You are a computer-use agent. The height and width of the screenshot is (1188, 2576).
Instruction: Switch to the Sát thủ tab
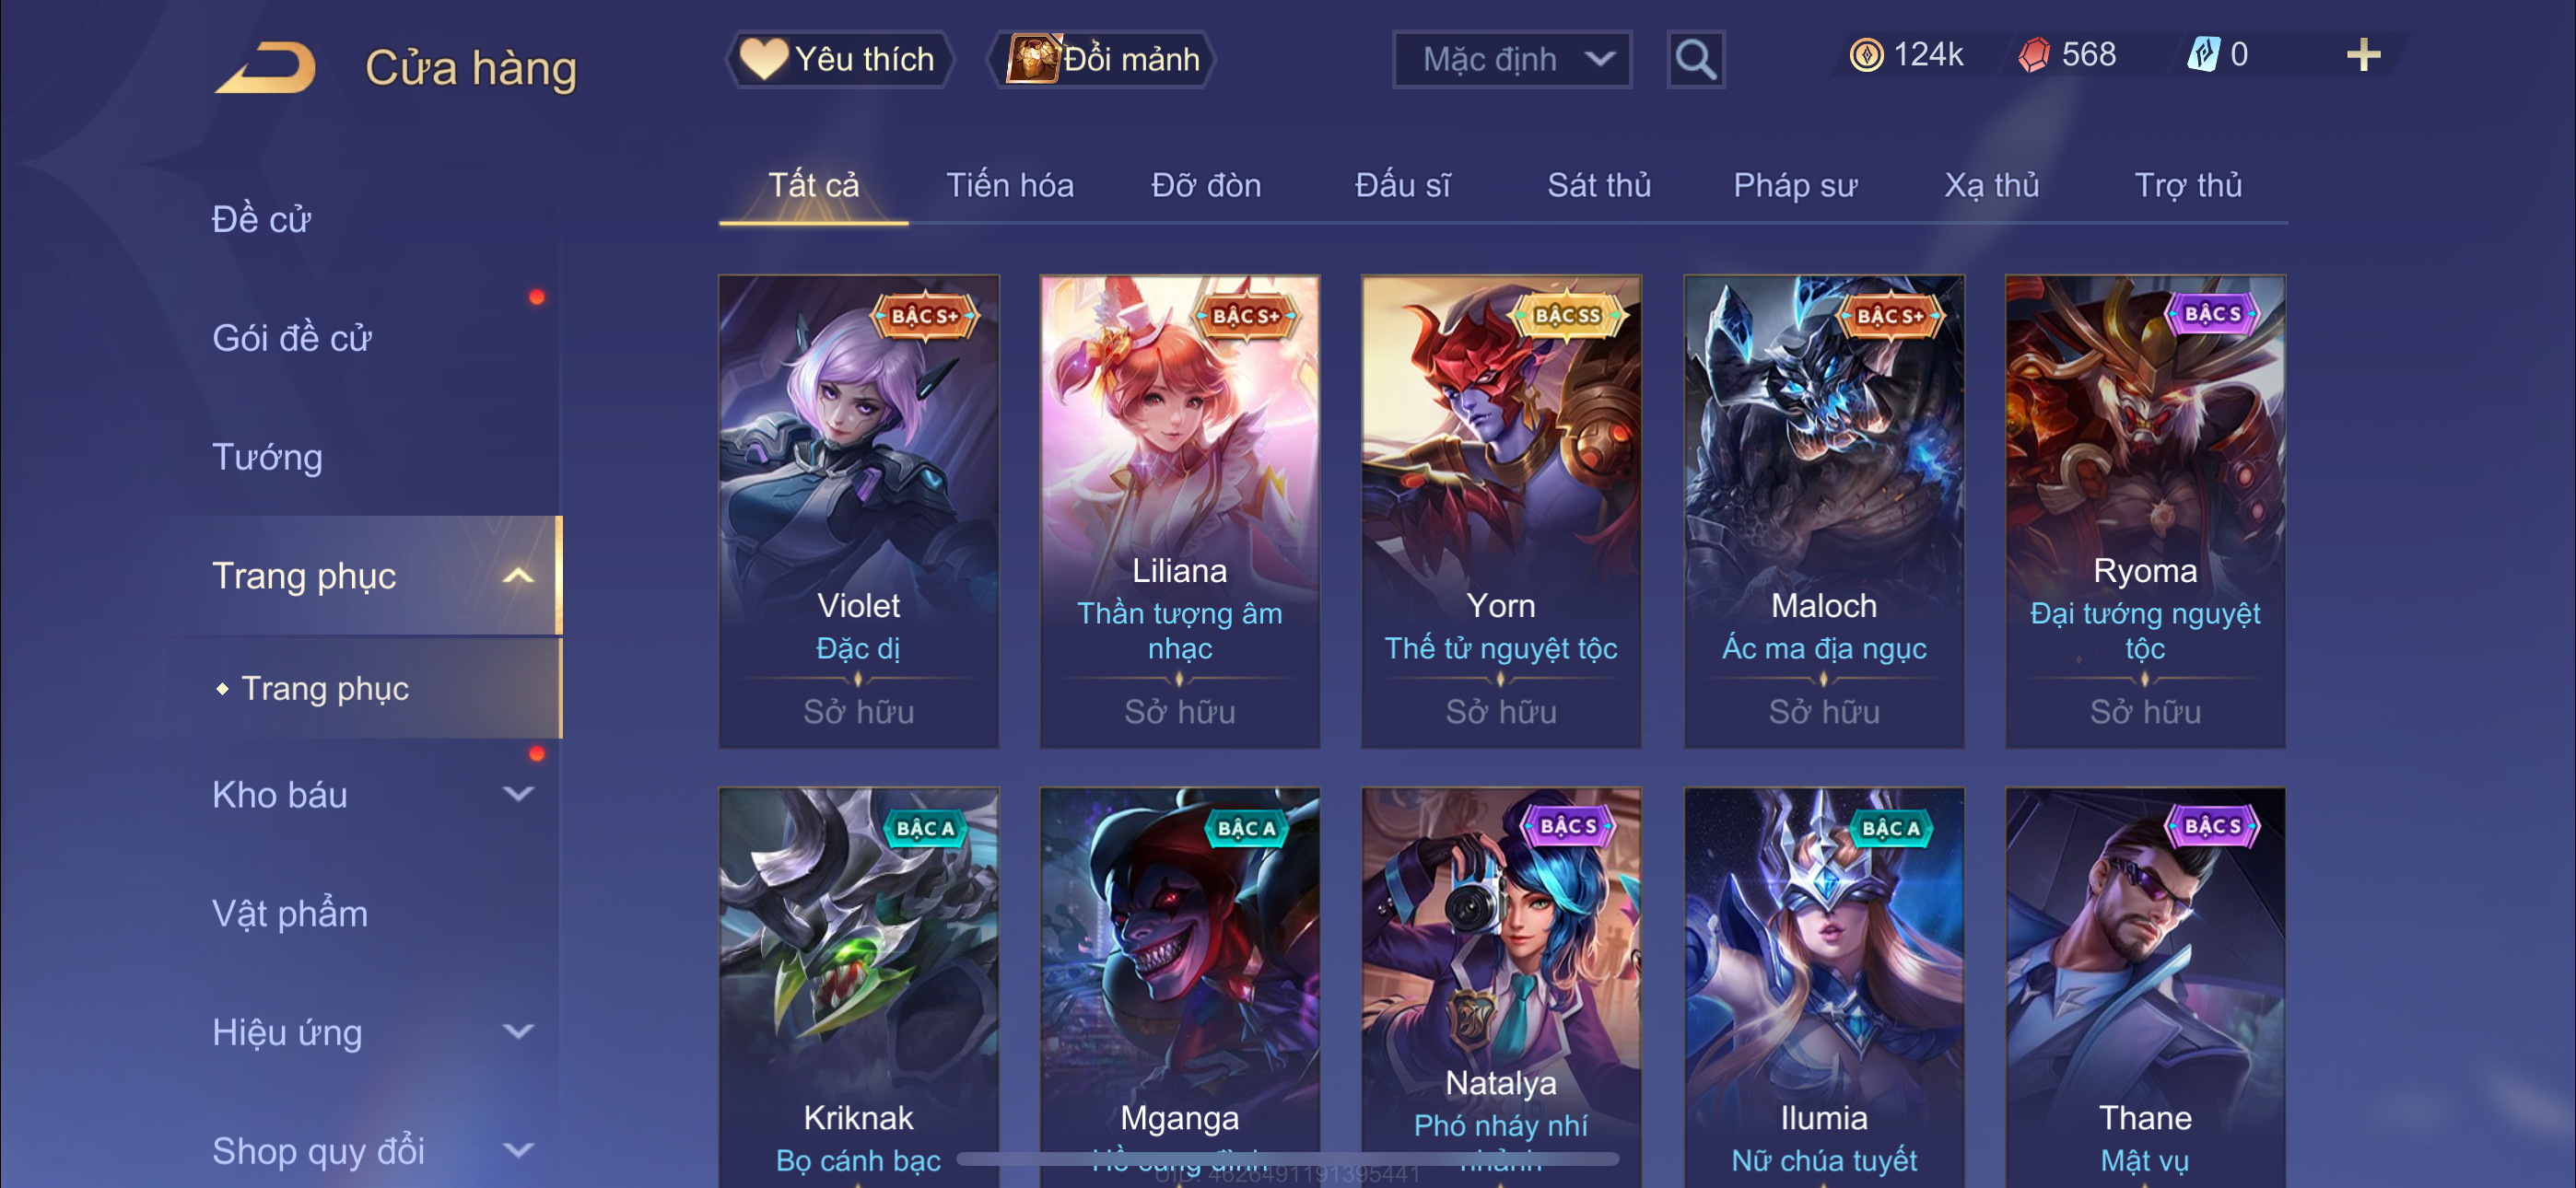(1598, 186)
